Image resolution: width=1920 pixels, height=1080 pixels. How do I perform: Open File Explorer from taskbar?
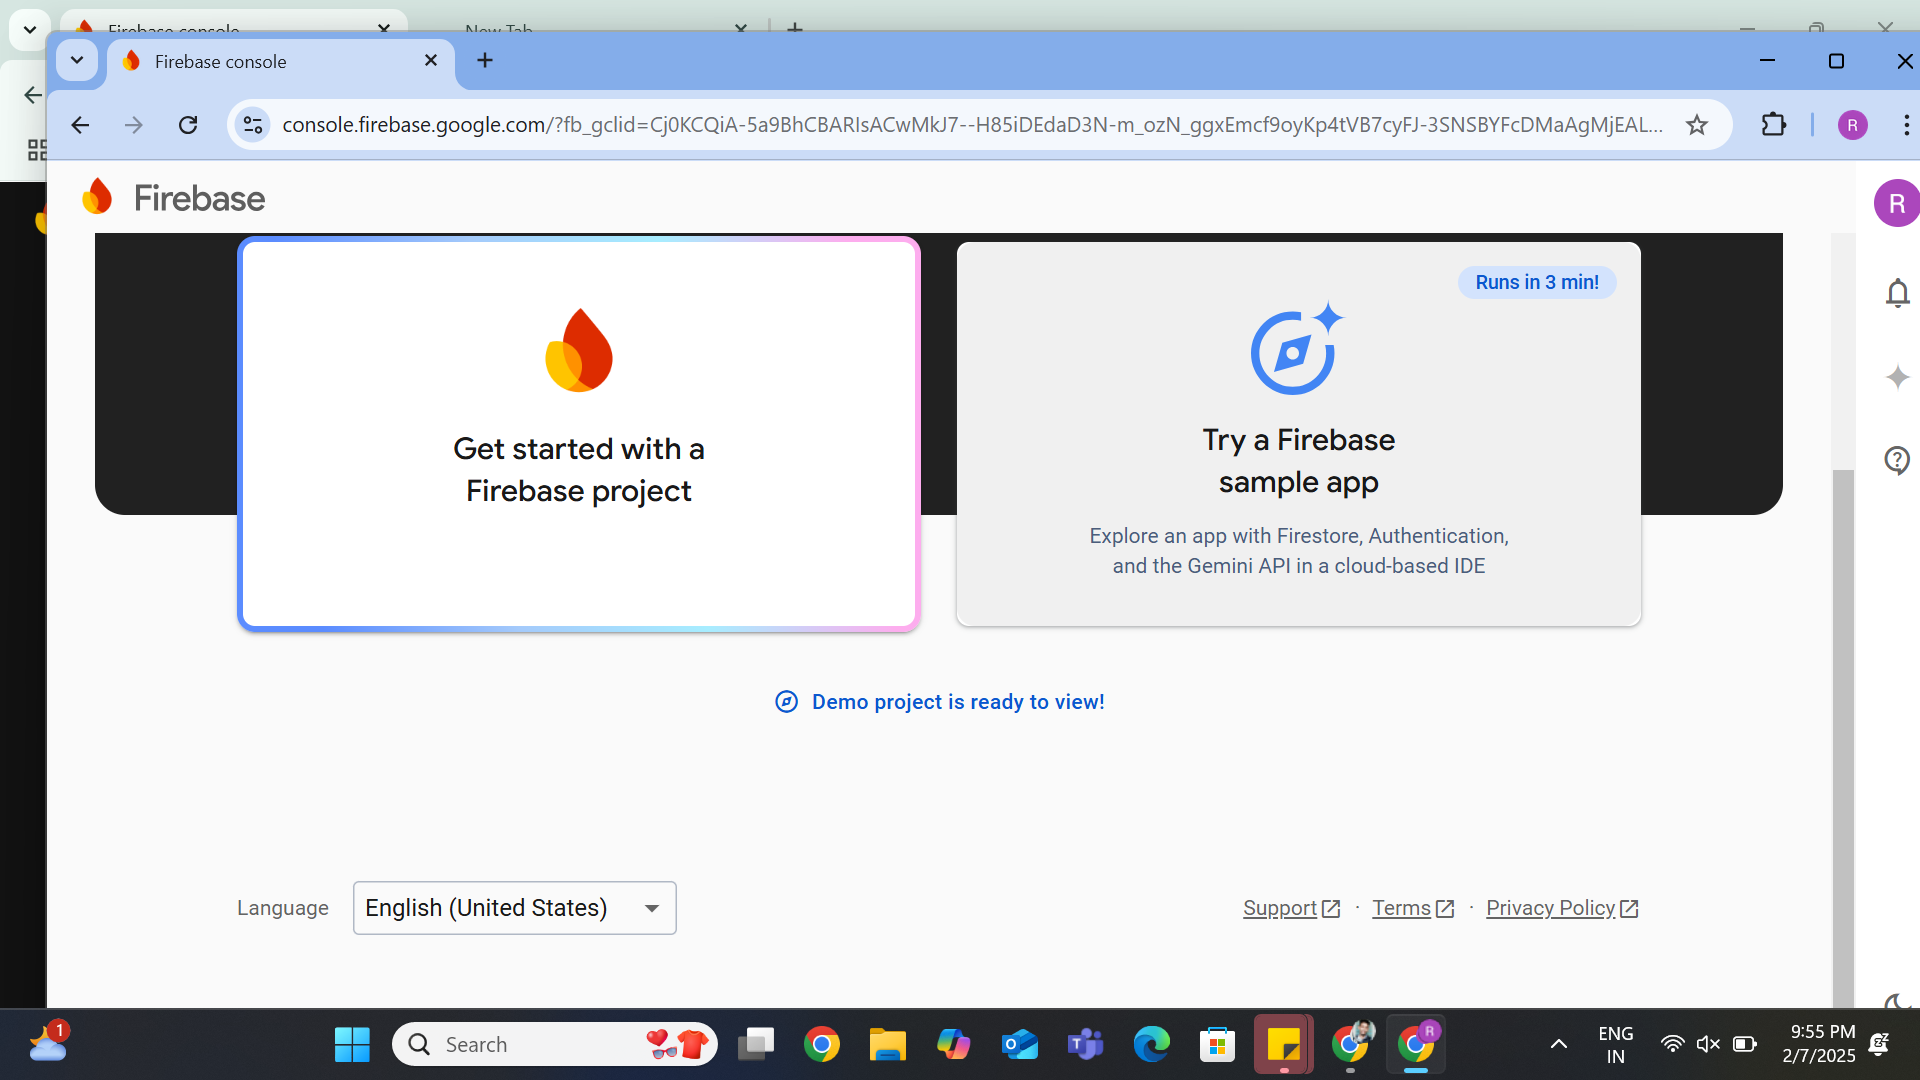coord(887,1044)
